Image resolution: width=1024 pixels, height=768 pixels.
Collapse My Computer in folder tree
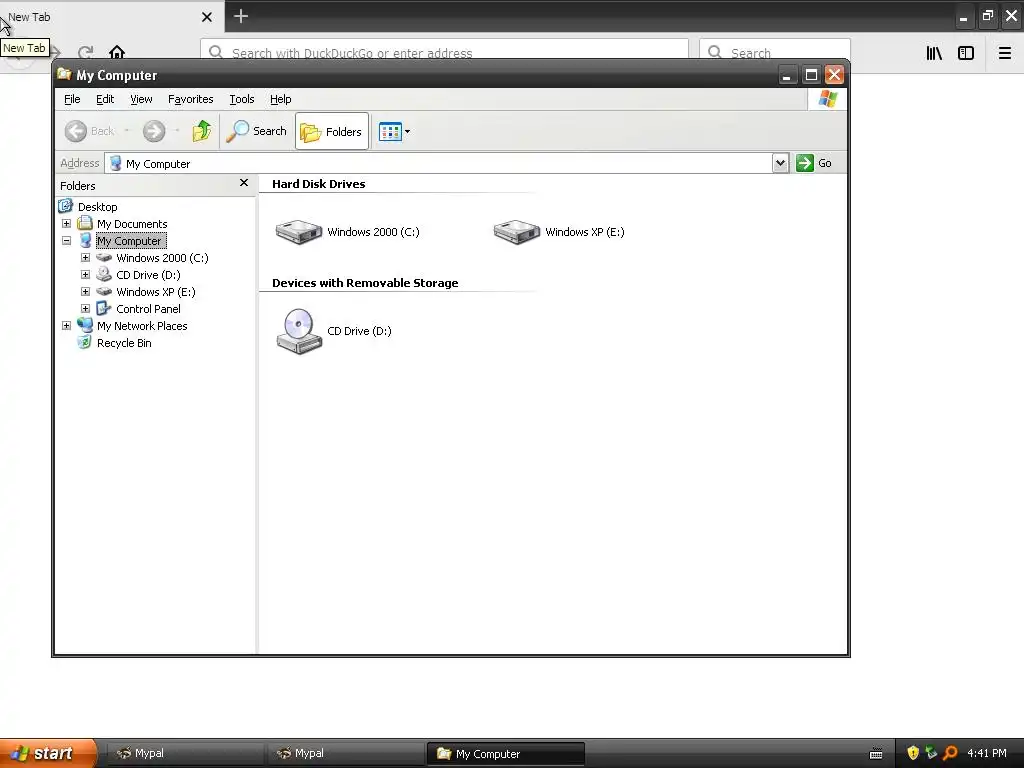pos(66,240)
